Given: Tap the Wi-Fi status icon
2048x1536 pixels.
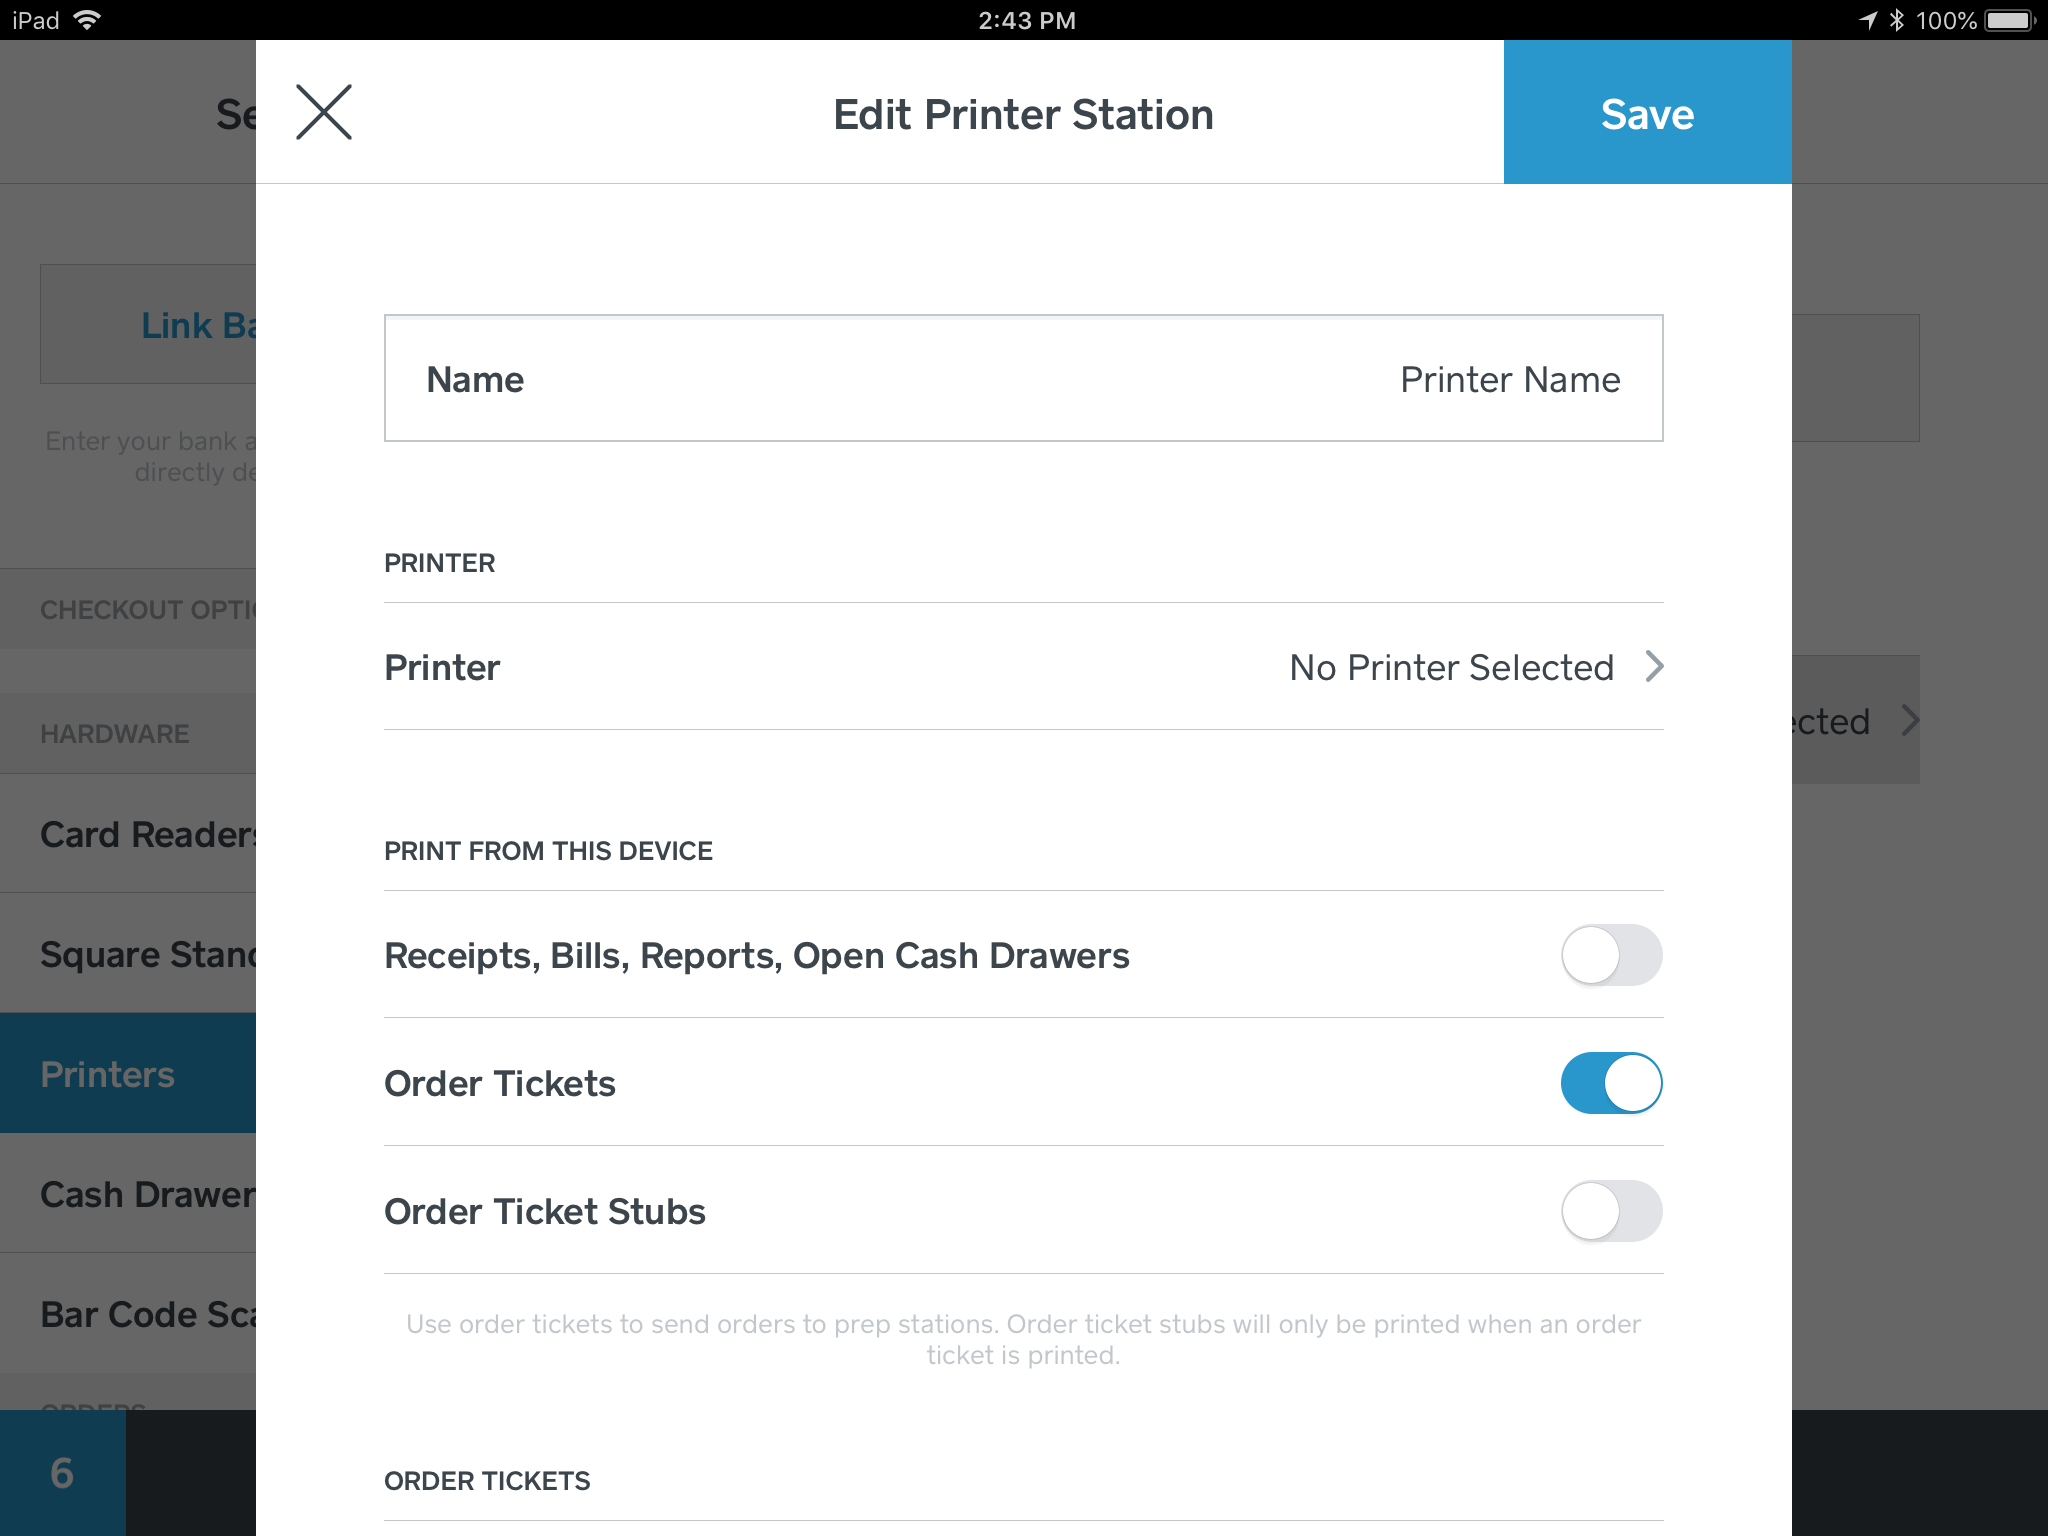Looking at the screenshot, I should coord(88,20).
